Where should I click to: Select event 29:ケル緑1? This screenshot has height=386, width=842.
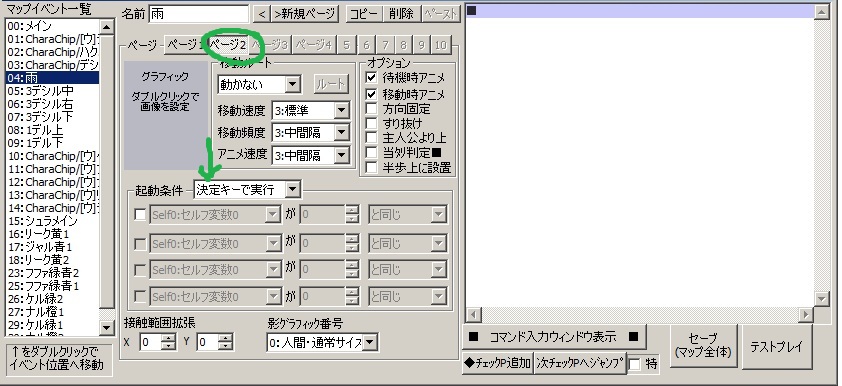click(x=52, y=325)
